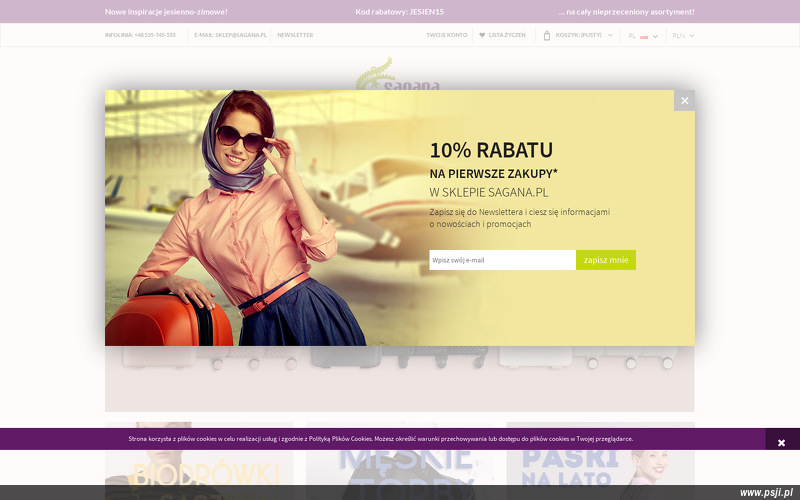Focus the Wpisz swój e-mail field
800x500 pixels.
click(503, 260)
